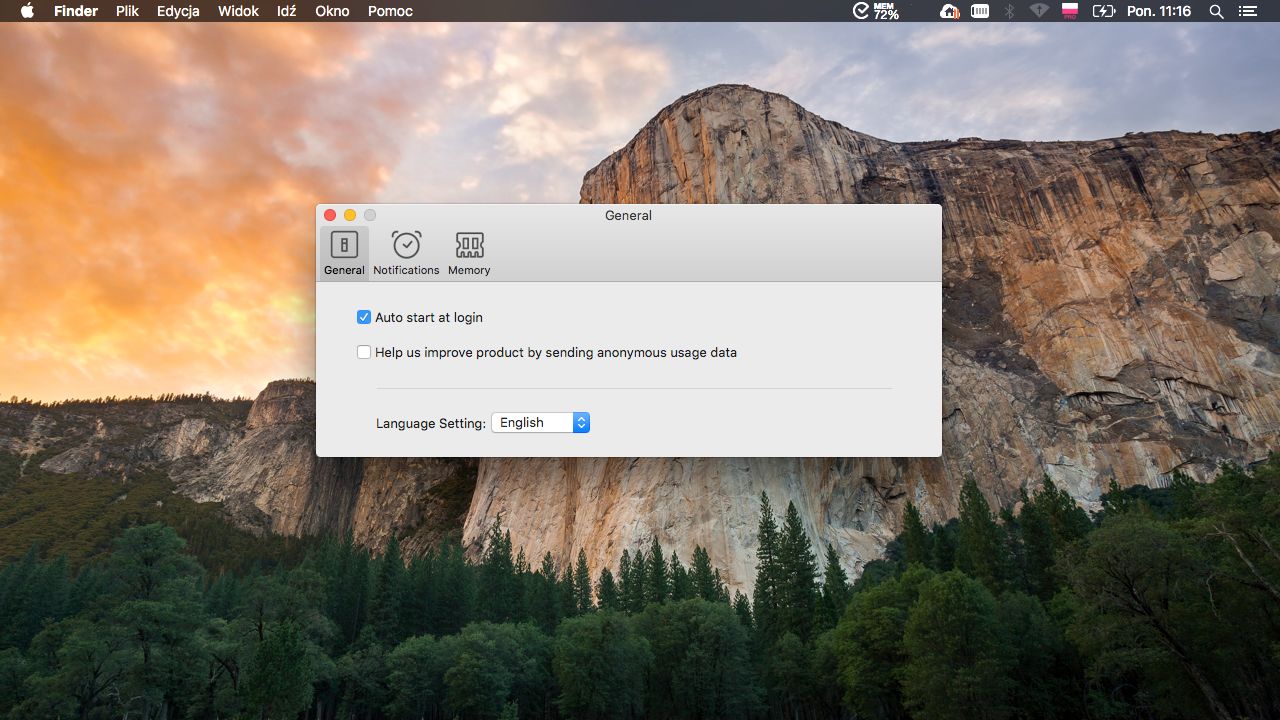Viewport: 1280px width, 720px height.
Task: Uncheck Auto start at login
Action: pyautogui.click(x=364, y=317)
